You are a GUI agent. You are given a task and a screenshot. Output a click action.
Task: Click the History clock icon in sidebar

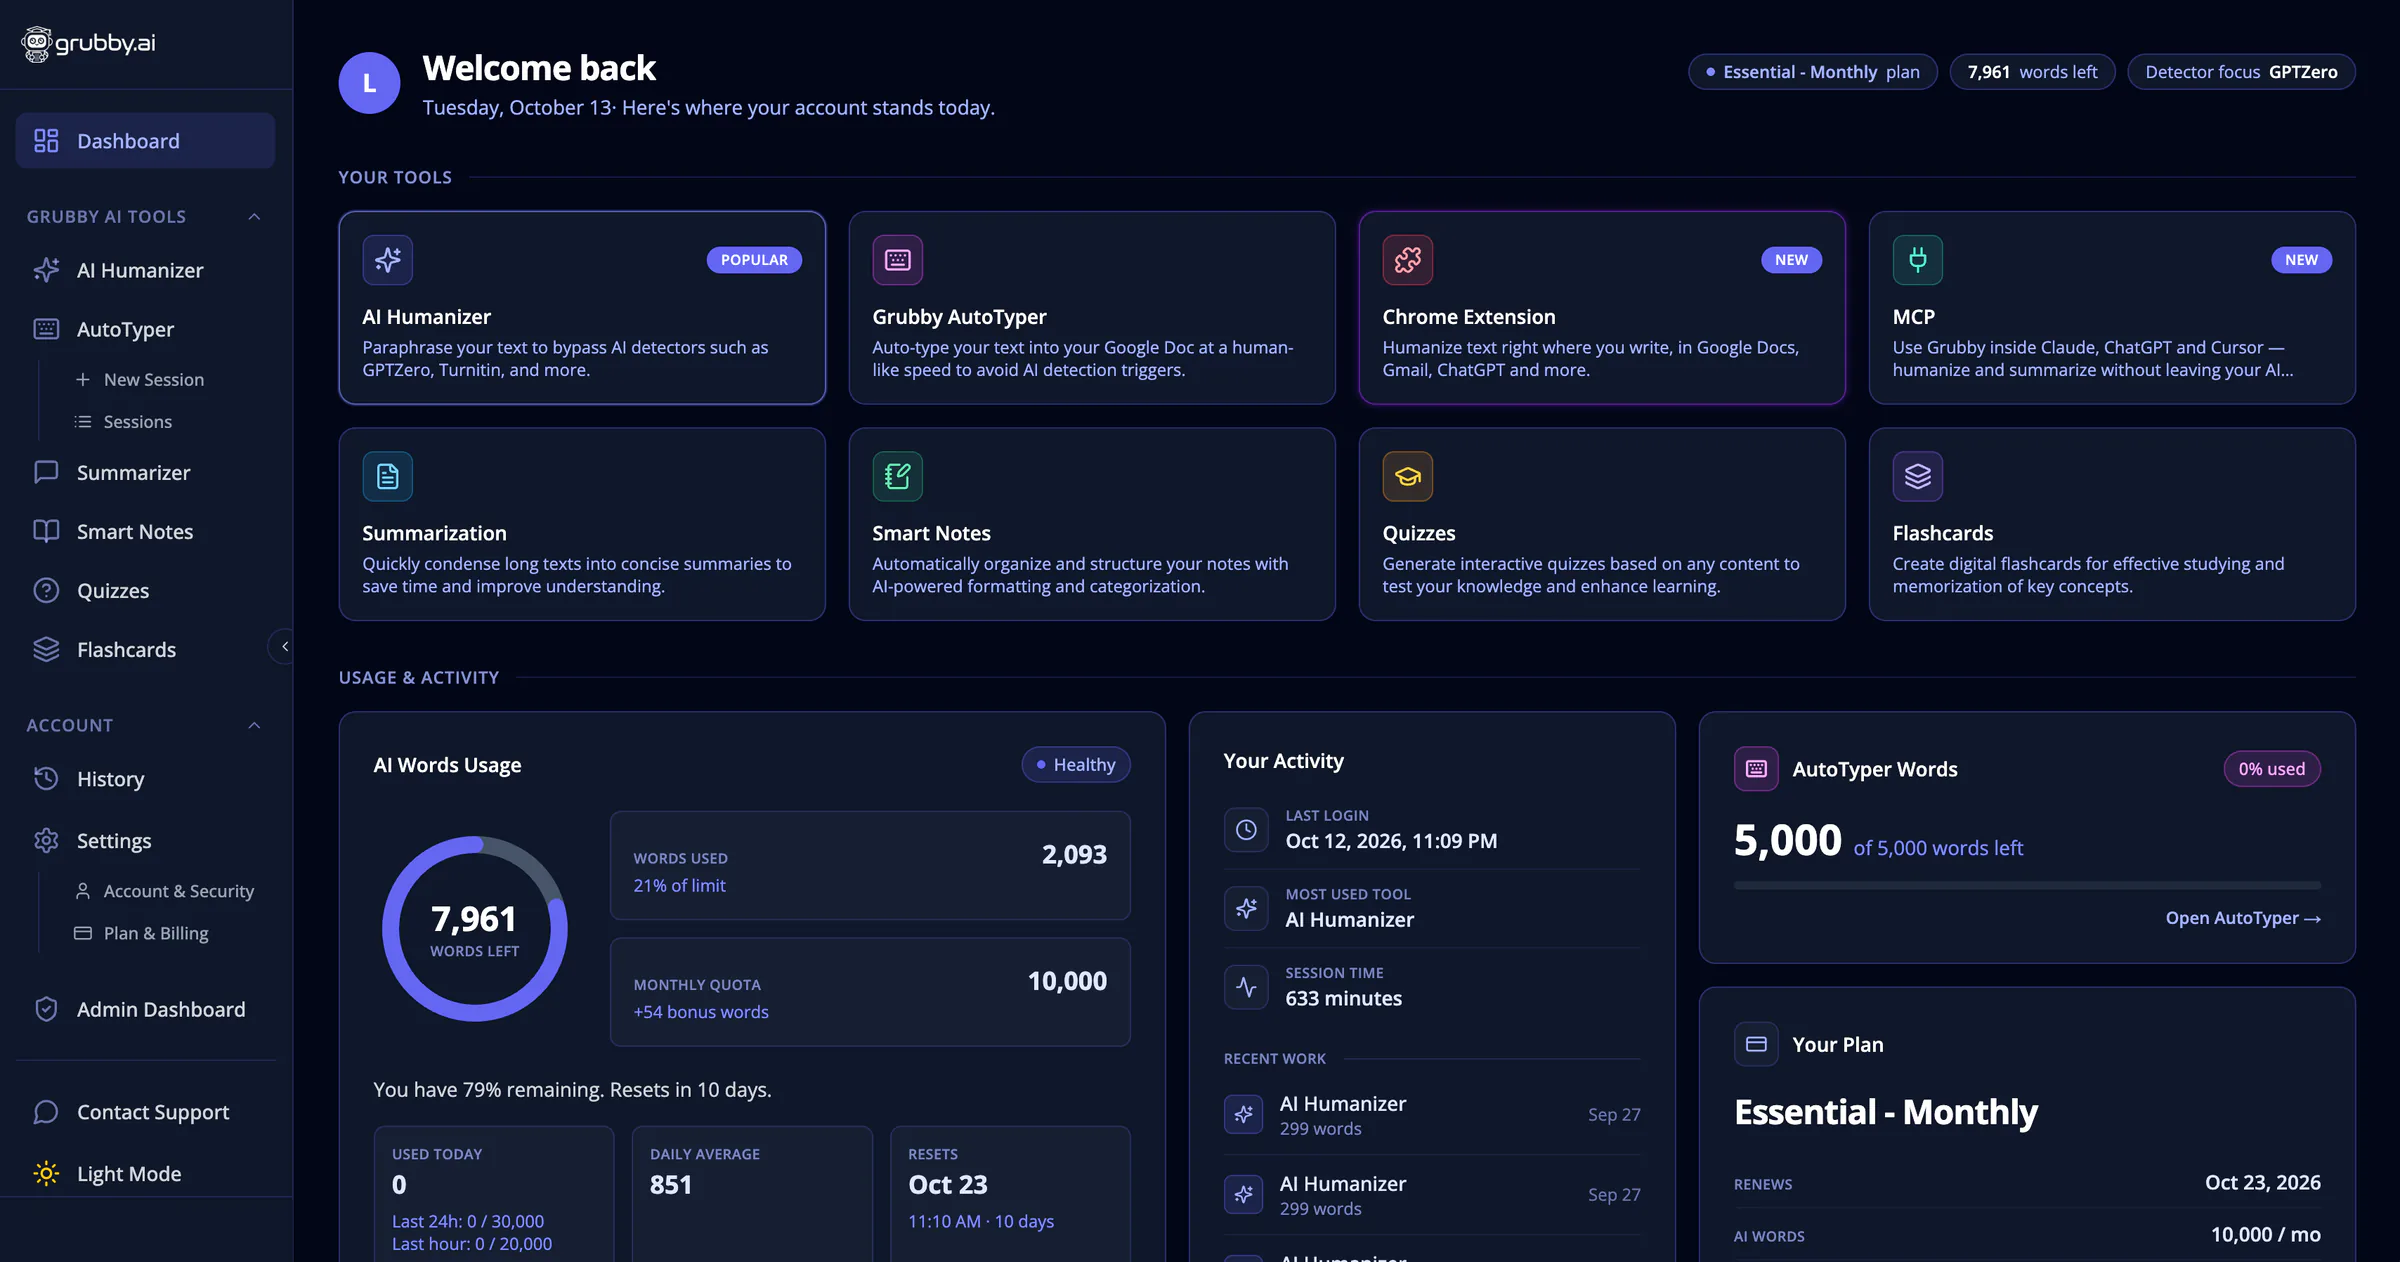click(x=46, y=778)
